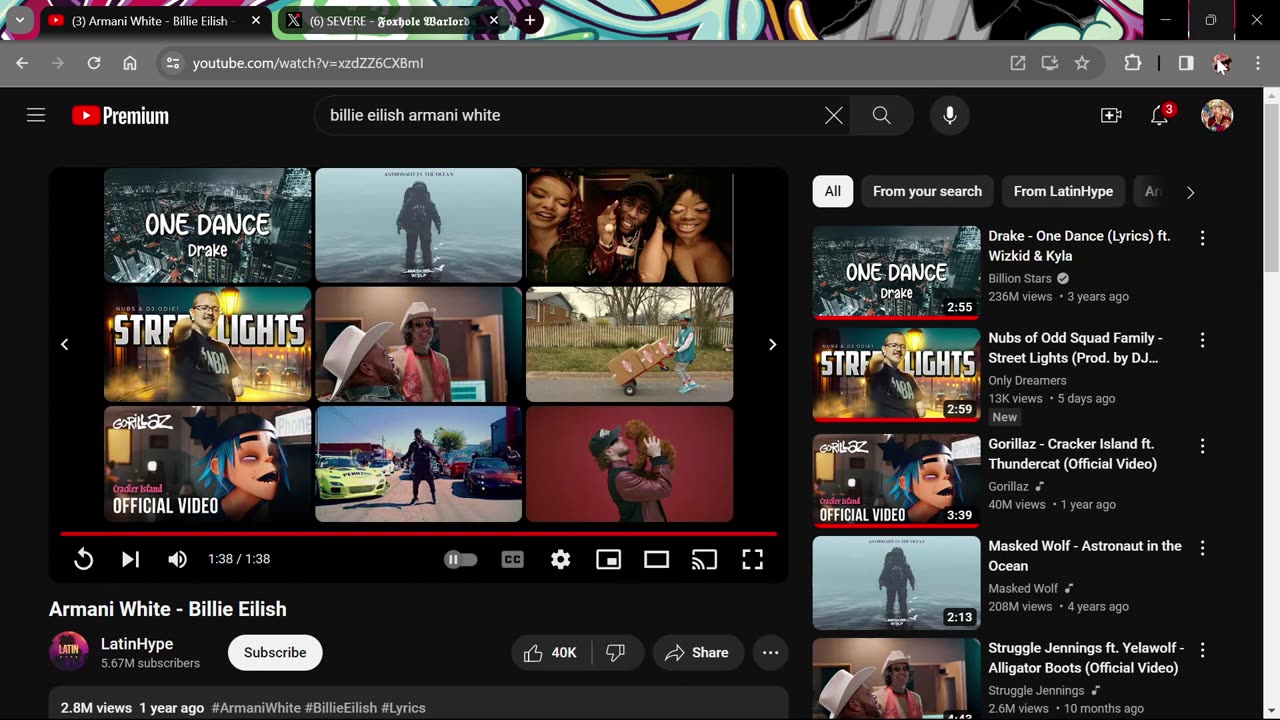Show next suggested videos in player
The width and height of the screenshot is (1280, 720).
click(x=772, y=344)
